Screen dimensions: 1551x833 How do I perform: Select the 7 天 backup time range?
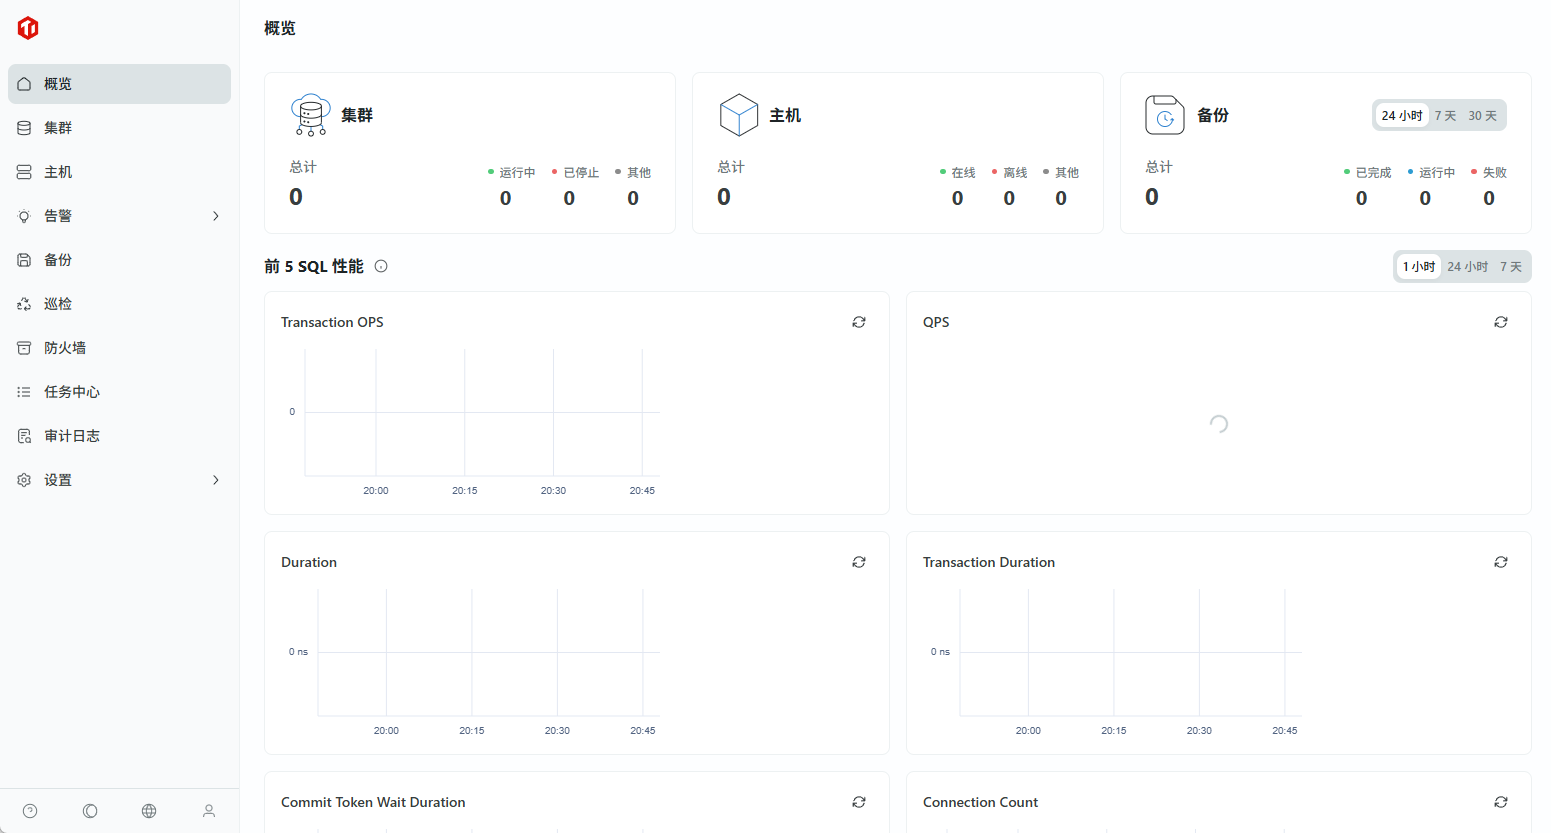(x=1445, y=116)
